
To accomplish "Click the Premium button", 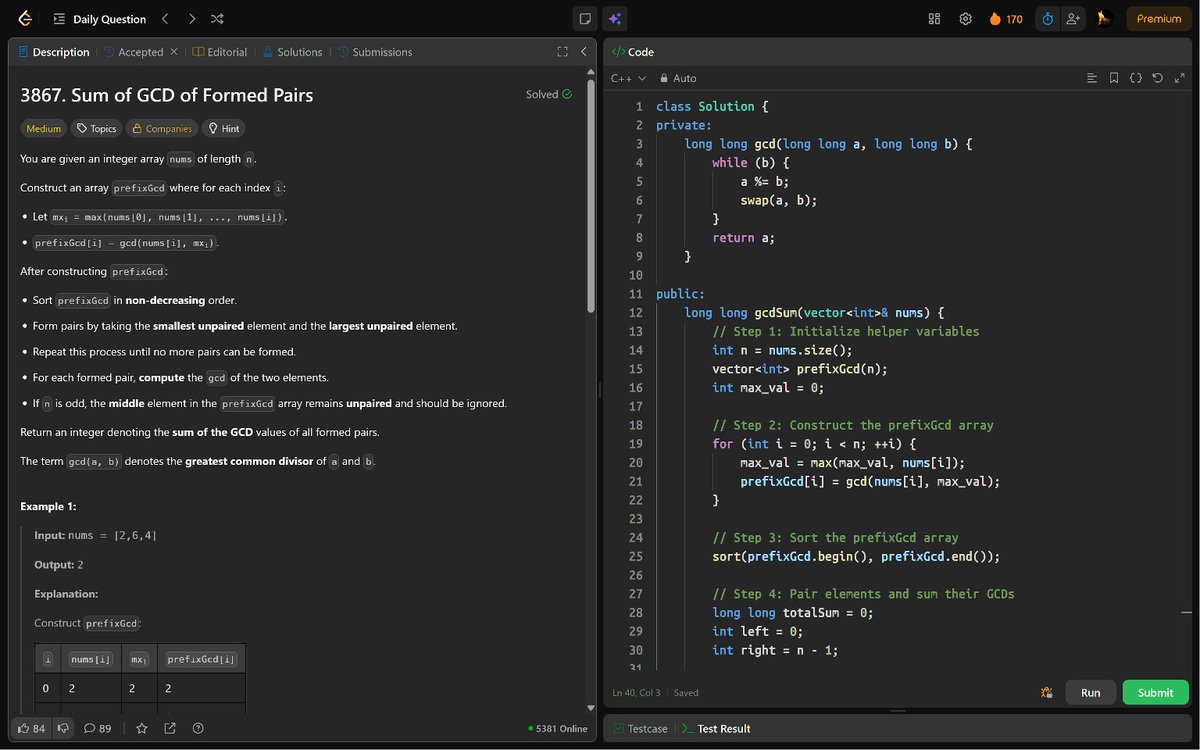I will tap(1159, 19).
